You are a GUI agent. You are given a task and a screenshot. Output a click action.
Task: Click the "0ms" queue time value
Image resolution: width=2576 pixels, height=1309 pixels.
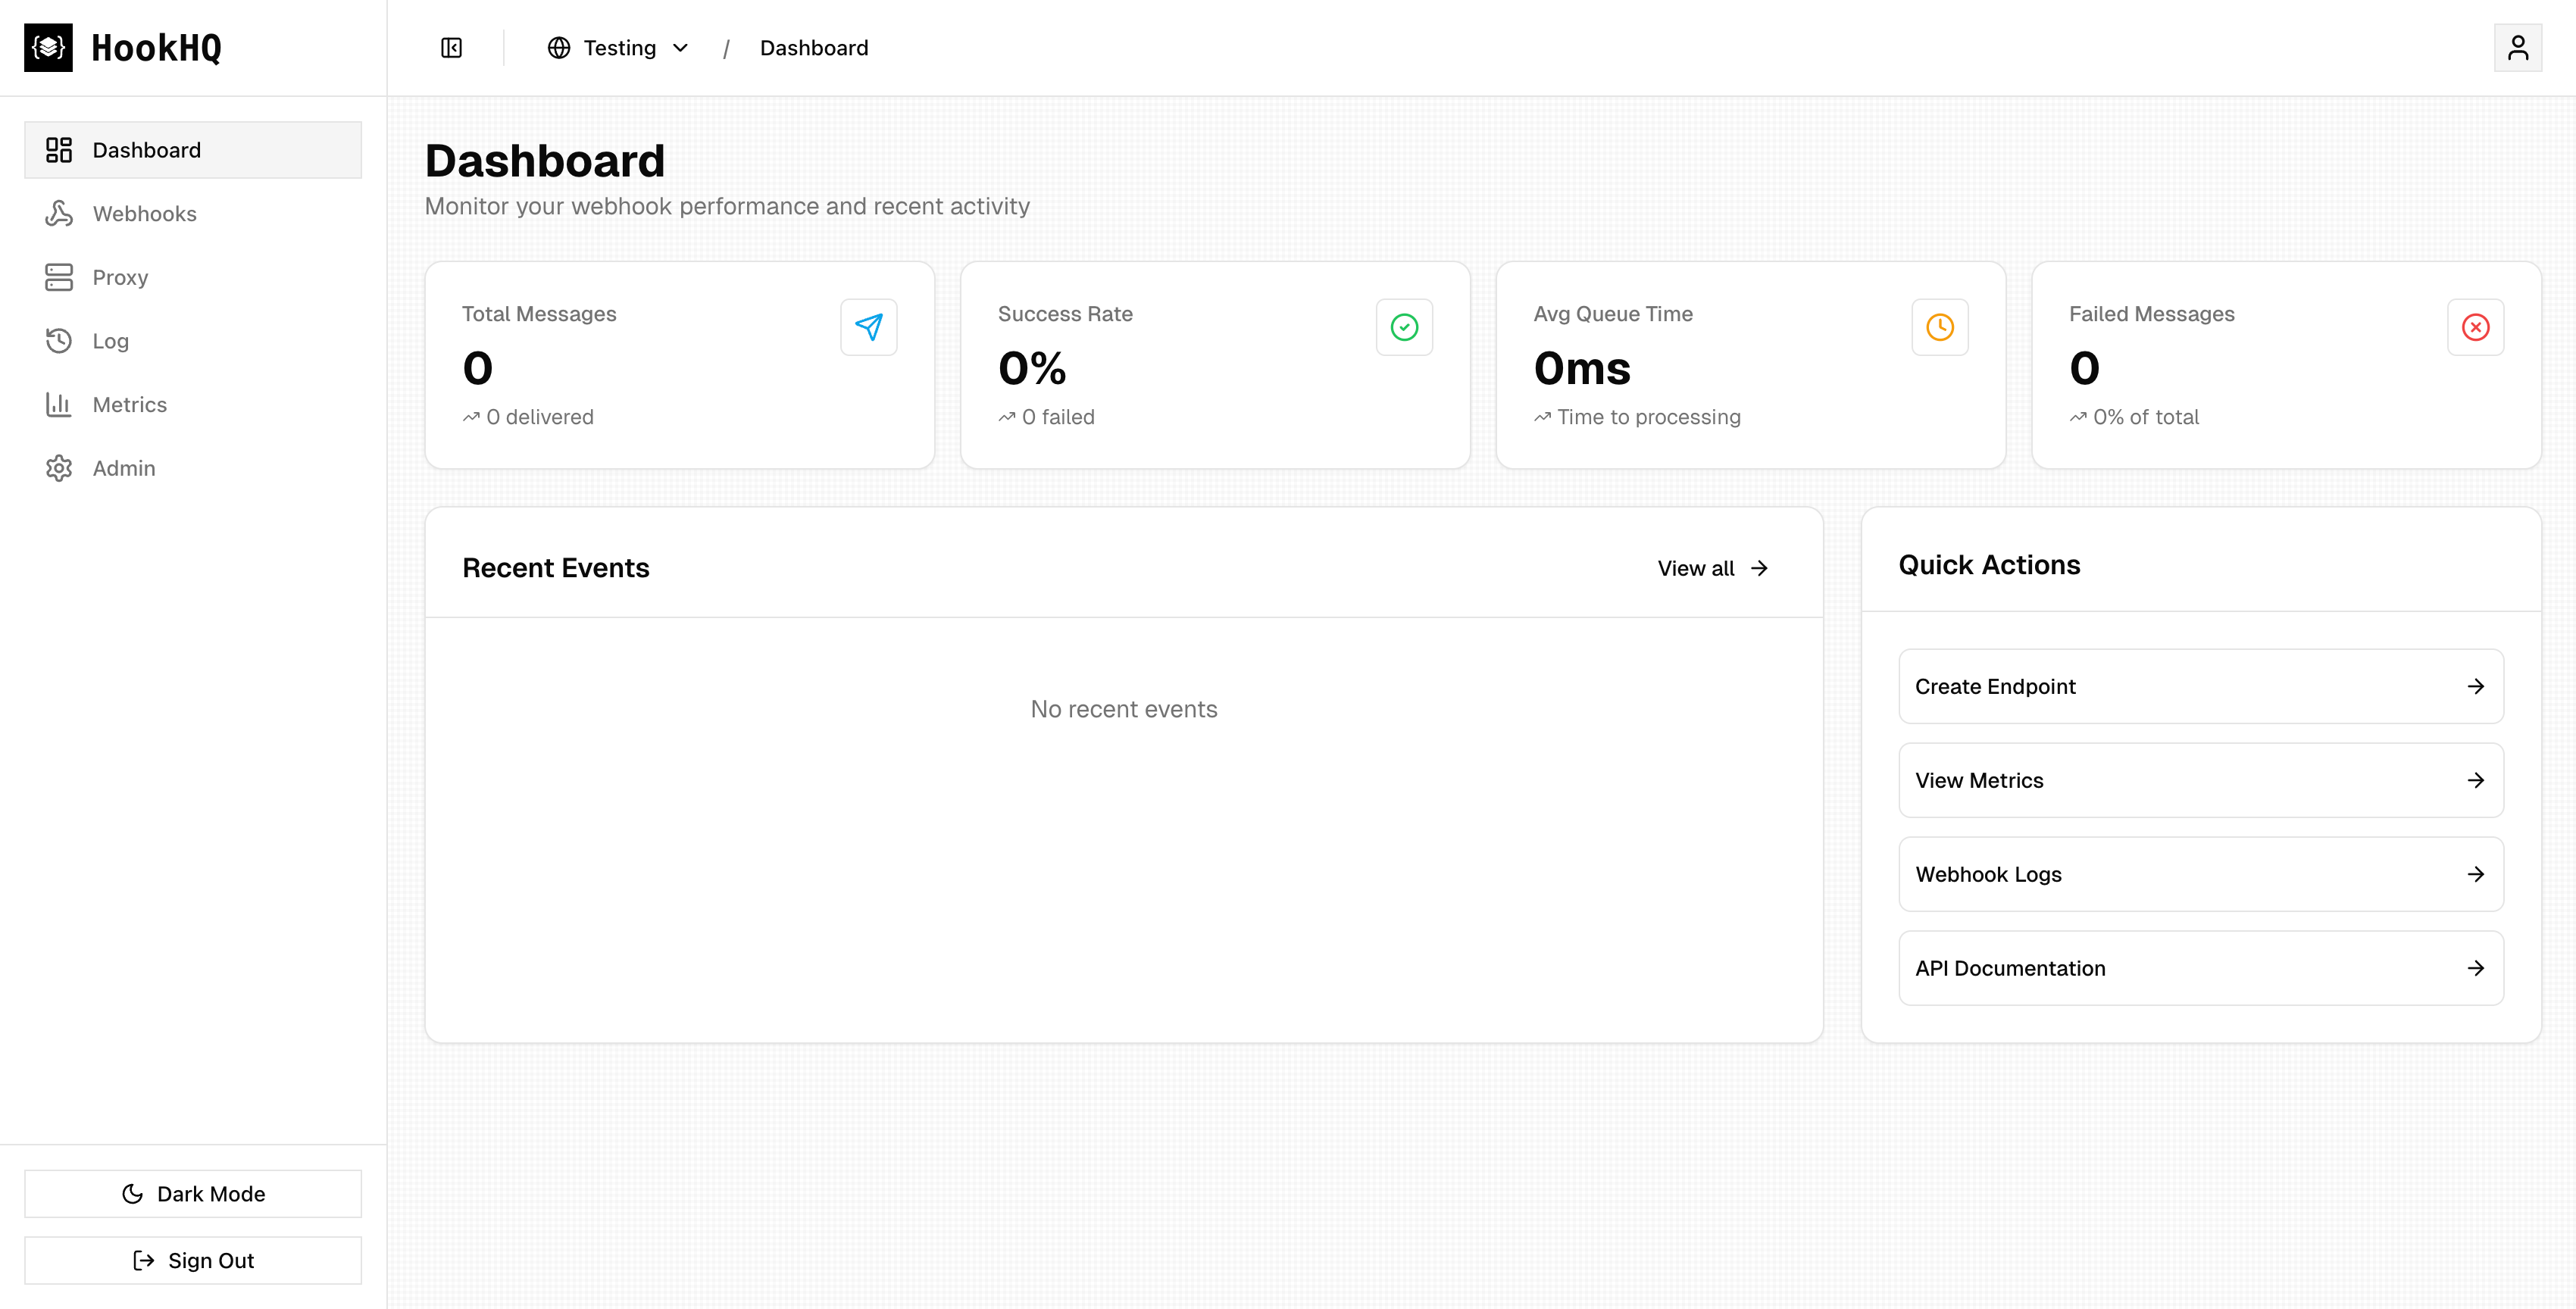[1582, 368]
